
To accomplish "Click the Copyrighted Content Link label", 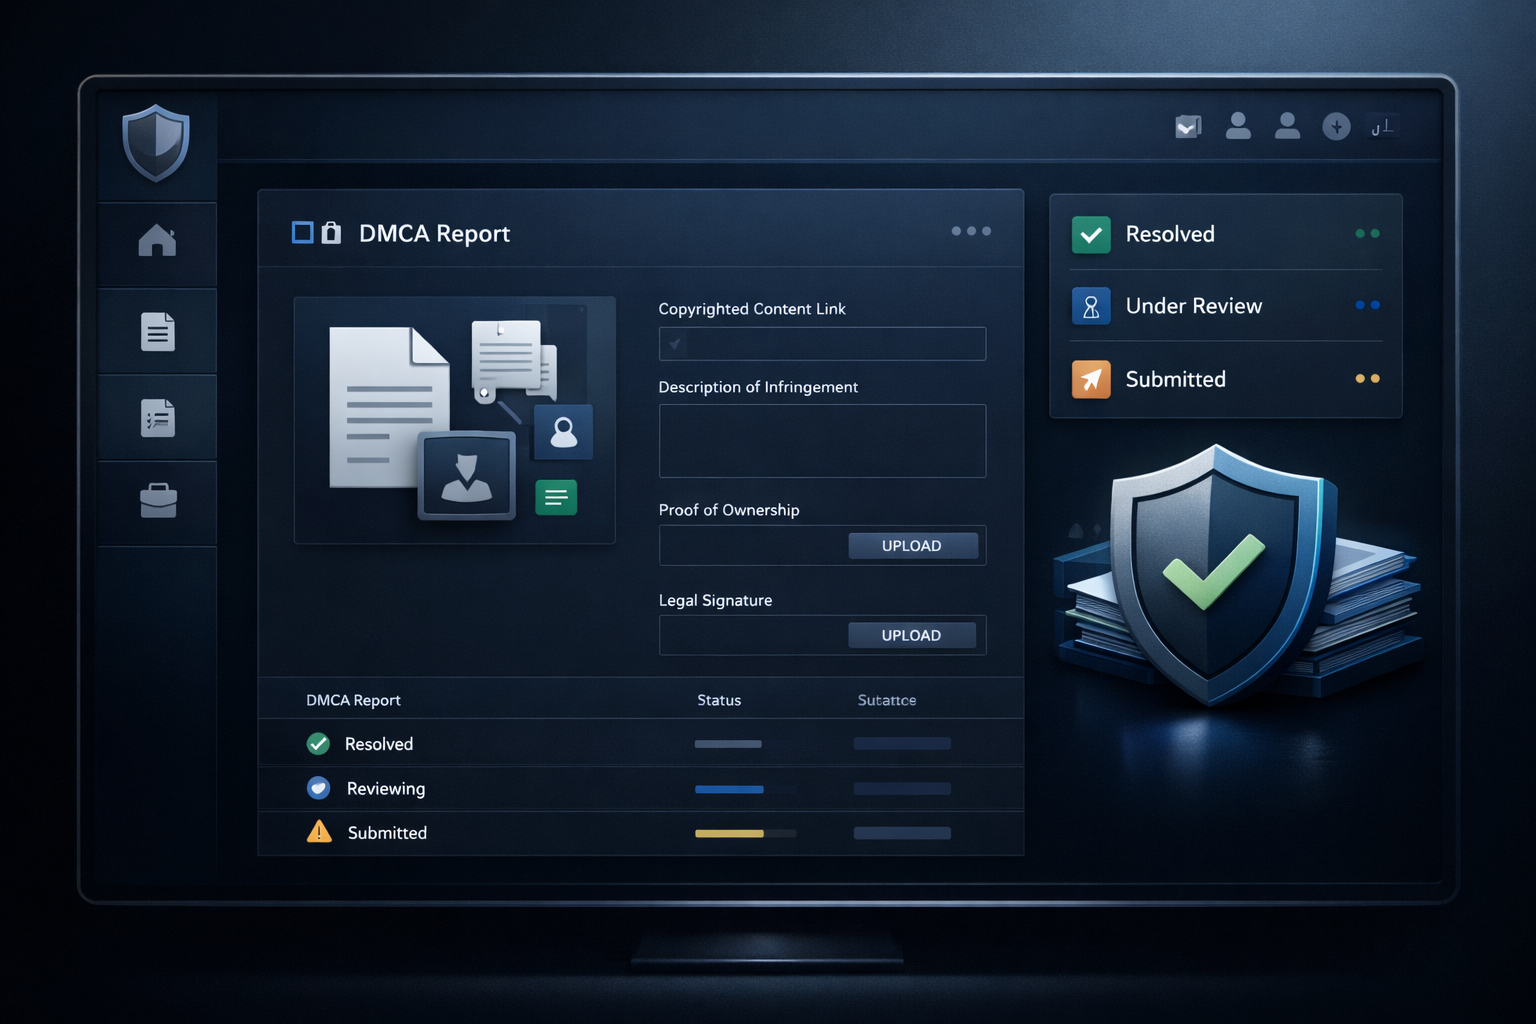I will pos(752,309).
